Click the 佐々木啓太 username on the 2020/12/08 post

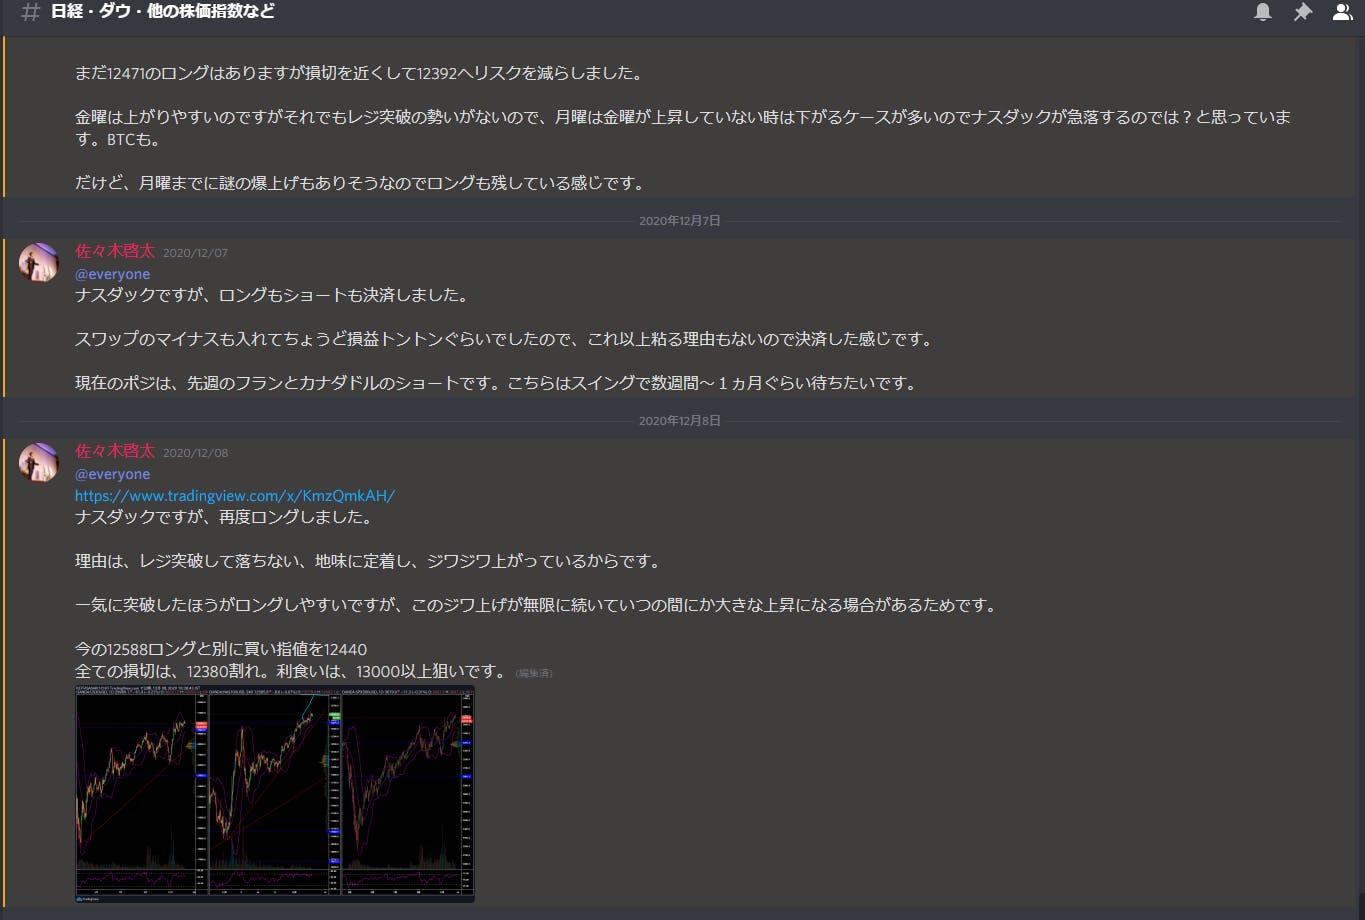click(115, 451)
